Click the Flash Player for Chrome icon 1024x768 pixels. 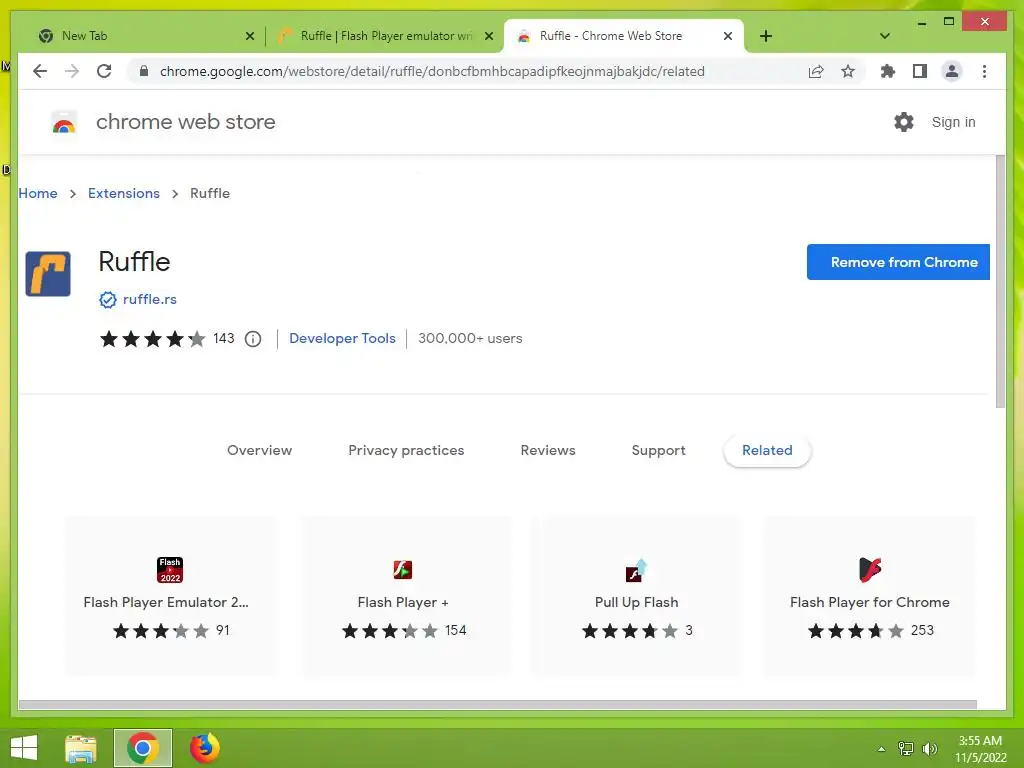870,569
